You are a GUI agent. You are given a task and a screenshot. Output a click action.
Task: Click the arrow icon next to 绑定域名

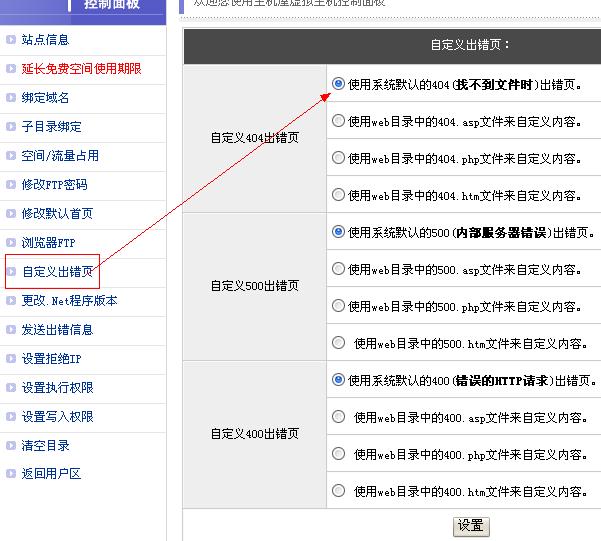pyautogui.click(x=11, y=98)
